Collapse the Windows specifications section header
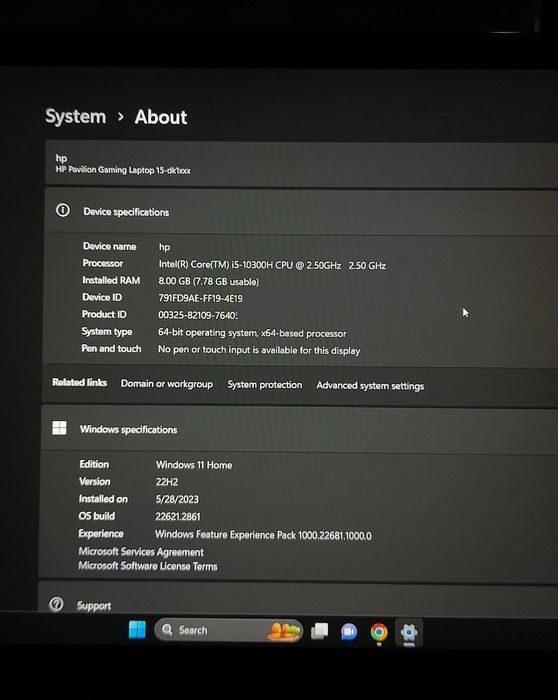Screen dimensions: 558x700 coord(300,429)
